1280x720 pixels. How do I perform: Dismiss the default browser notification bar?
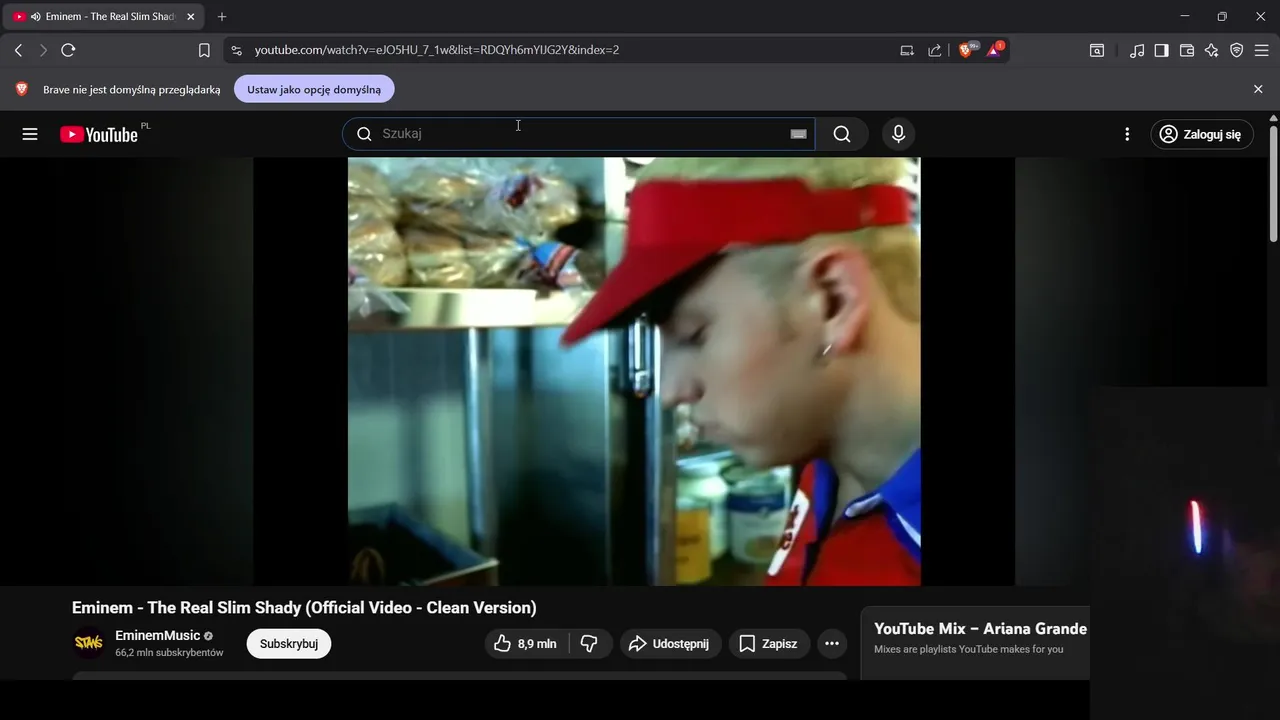(x=1258, y=89)
